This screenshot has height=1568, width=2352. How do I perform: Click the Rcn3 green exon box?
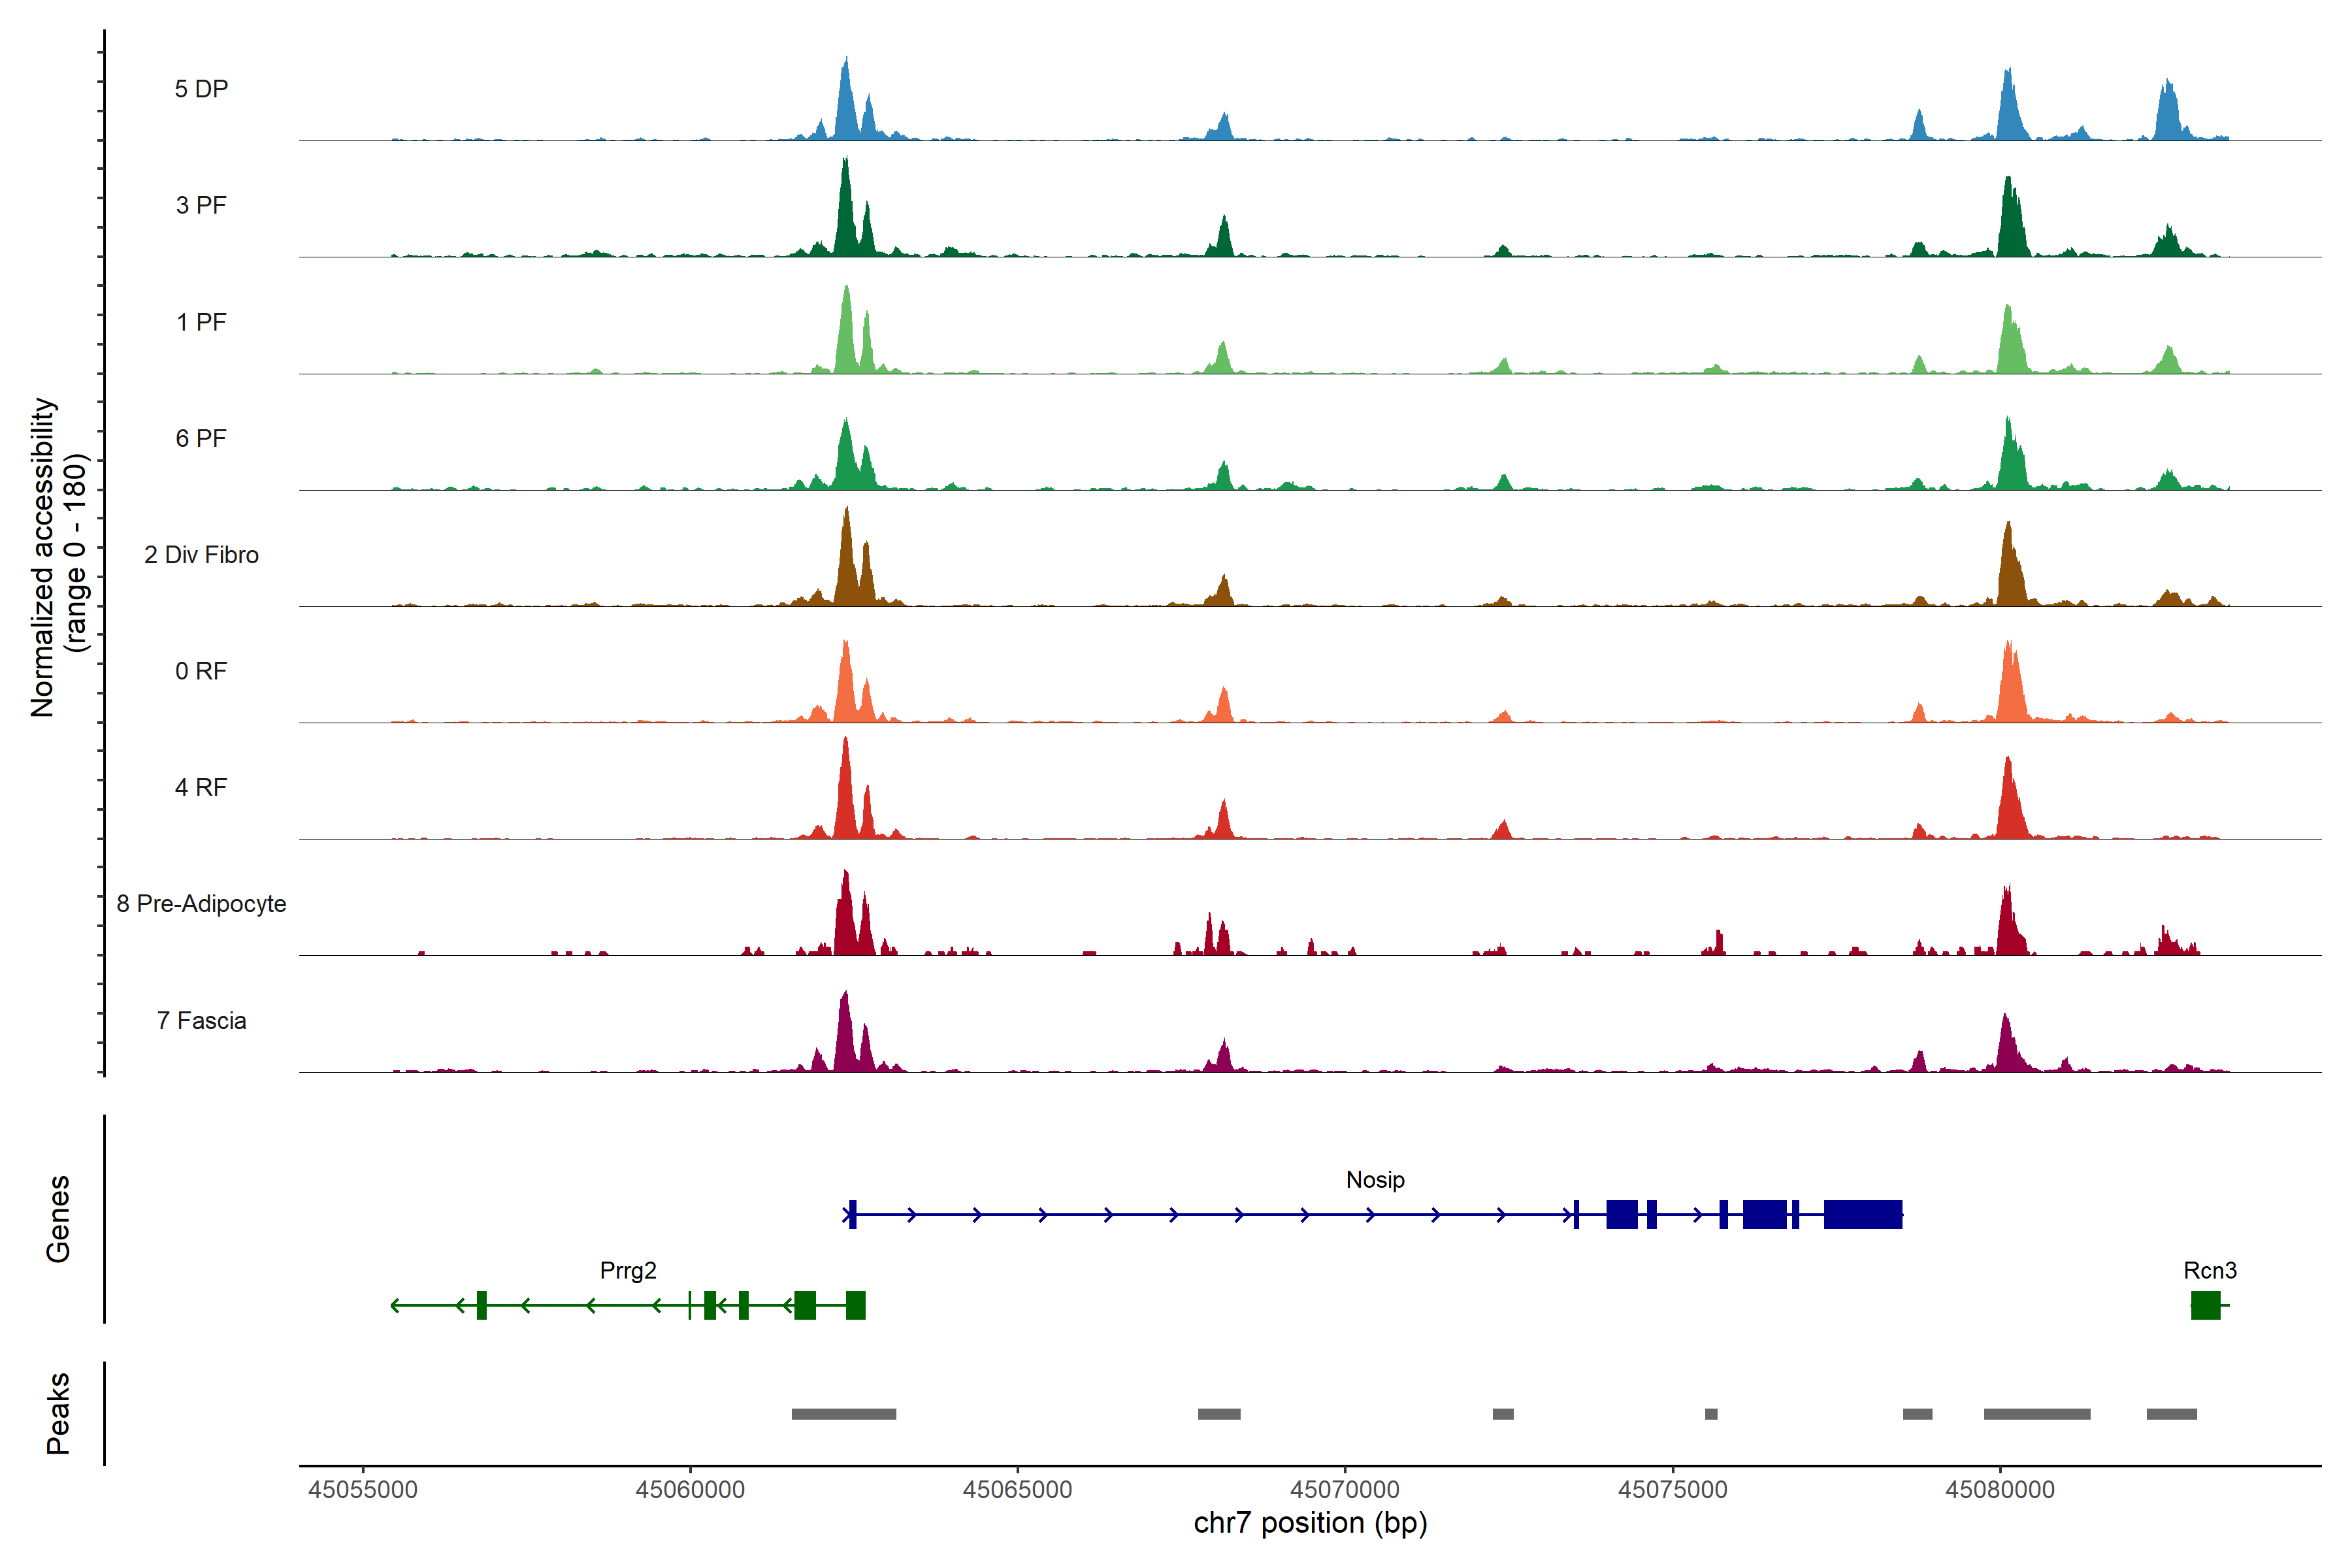[2205, 1305]
